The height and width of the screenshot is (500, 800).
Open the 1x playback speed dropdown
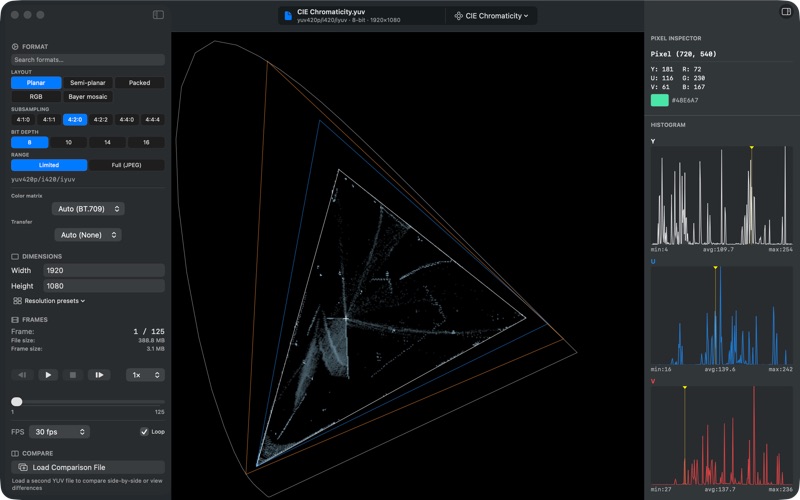tap(145, 375)
